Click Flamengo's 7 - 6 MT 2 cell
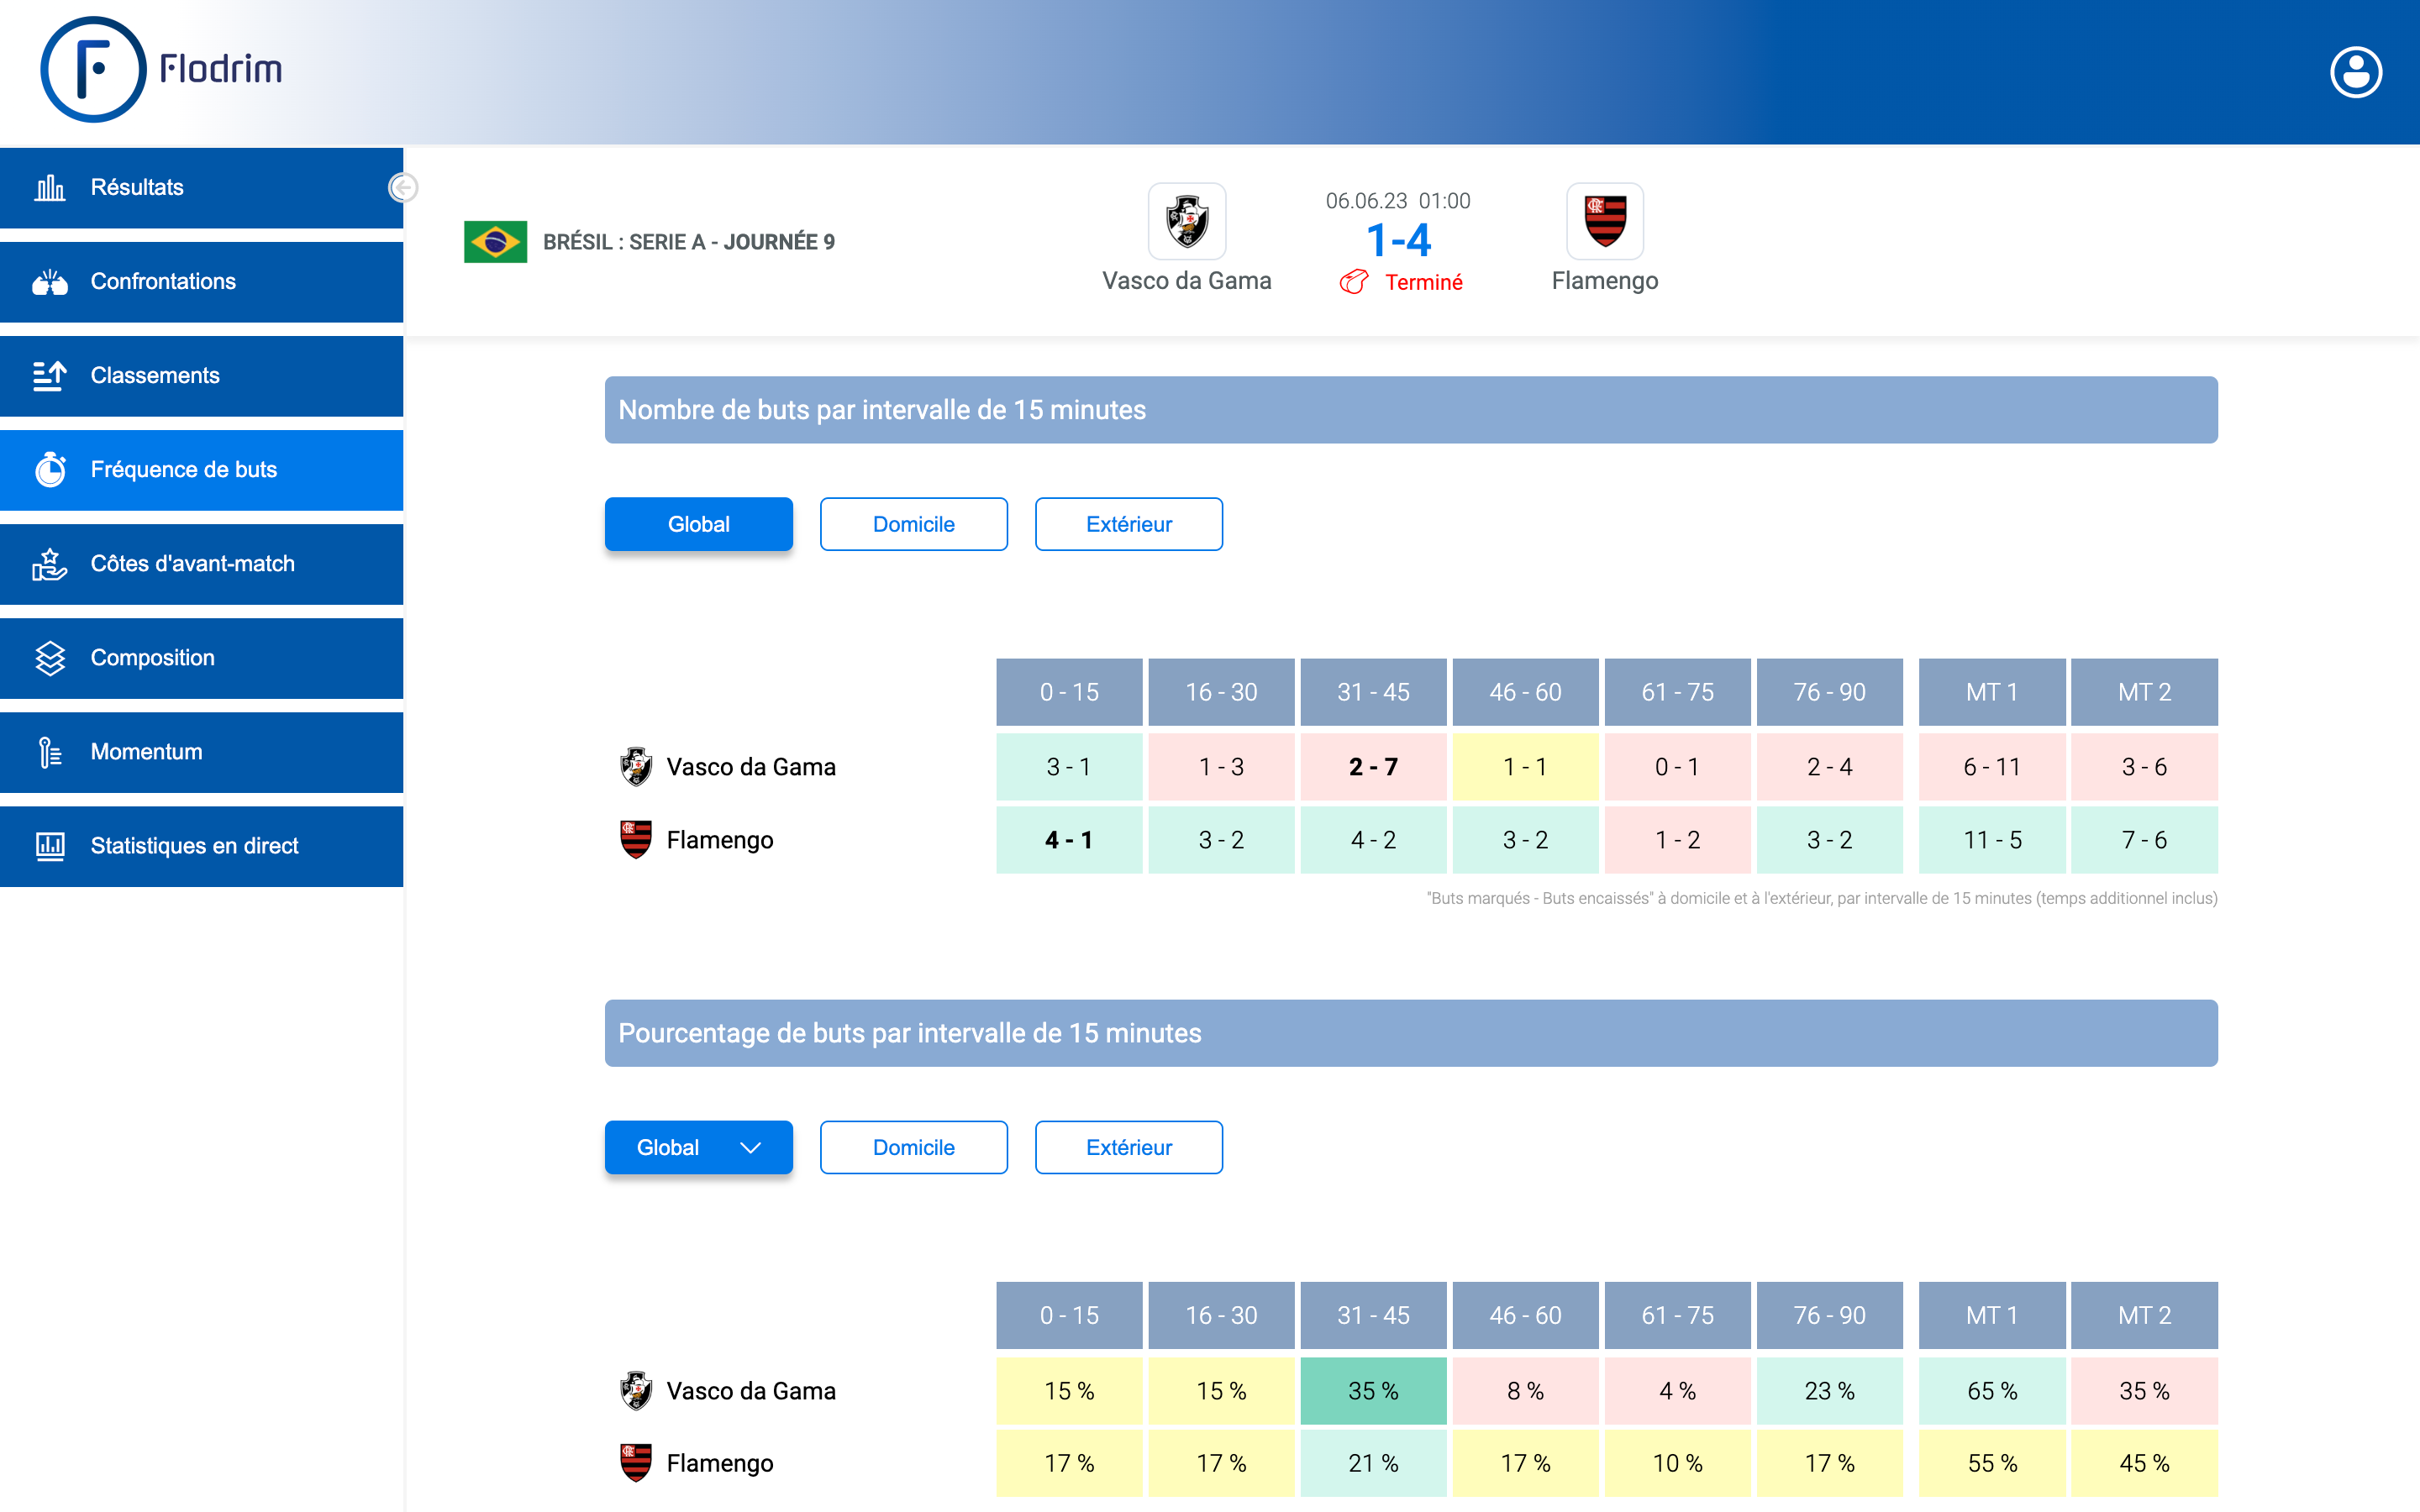The image size is (2420, 1512). coord(2144,840)
